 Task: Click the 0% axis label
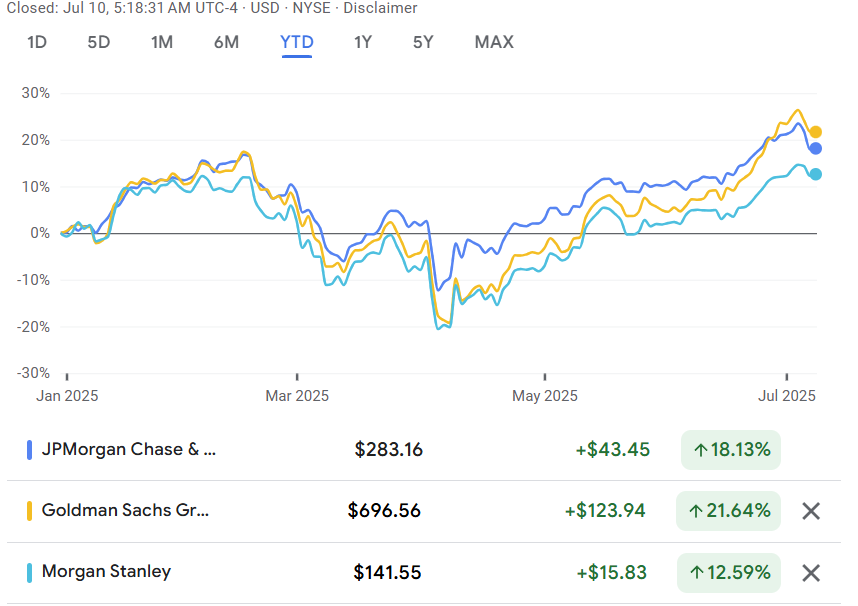(x=40, y=233)
